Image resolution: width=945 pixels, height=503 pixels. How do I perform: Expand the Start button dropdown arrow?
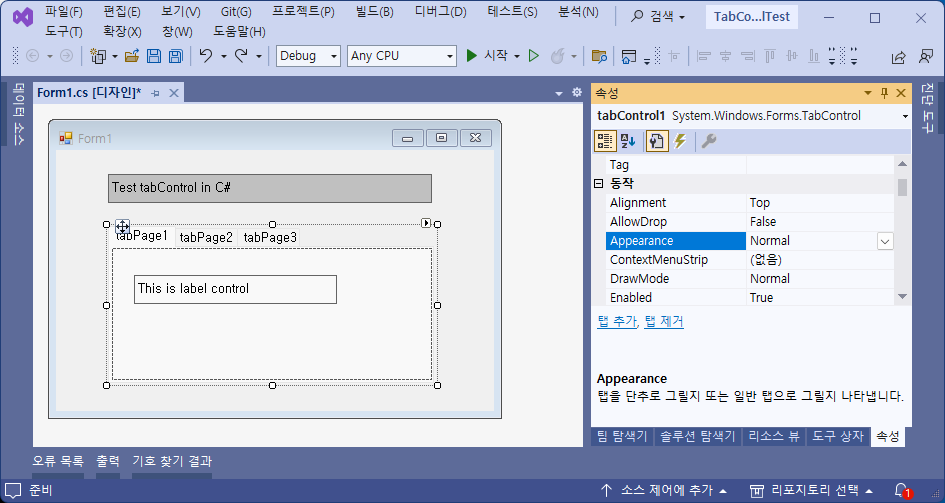[x=517, y=56]
